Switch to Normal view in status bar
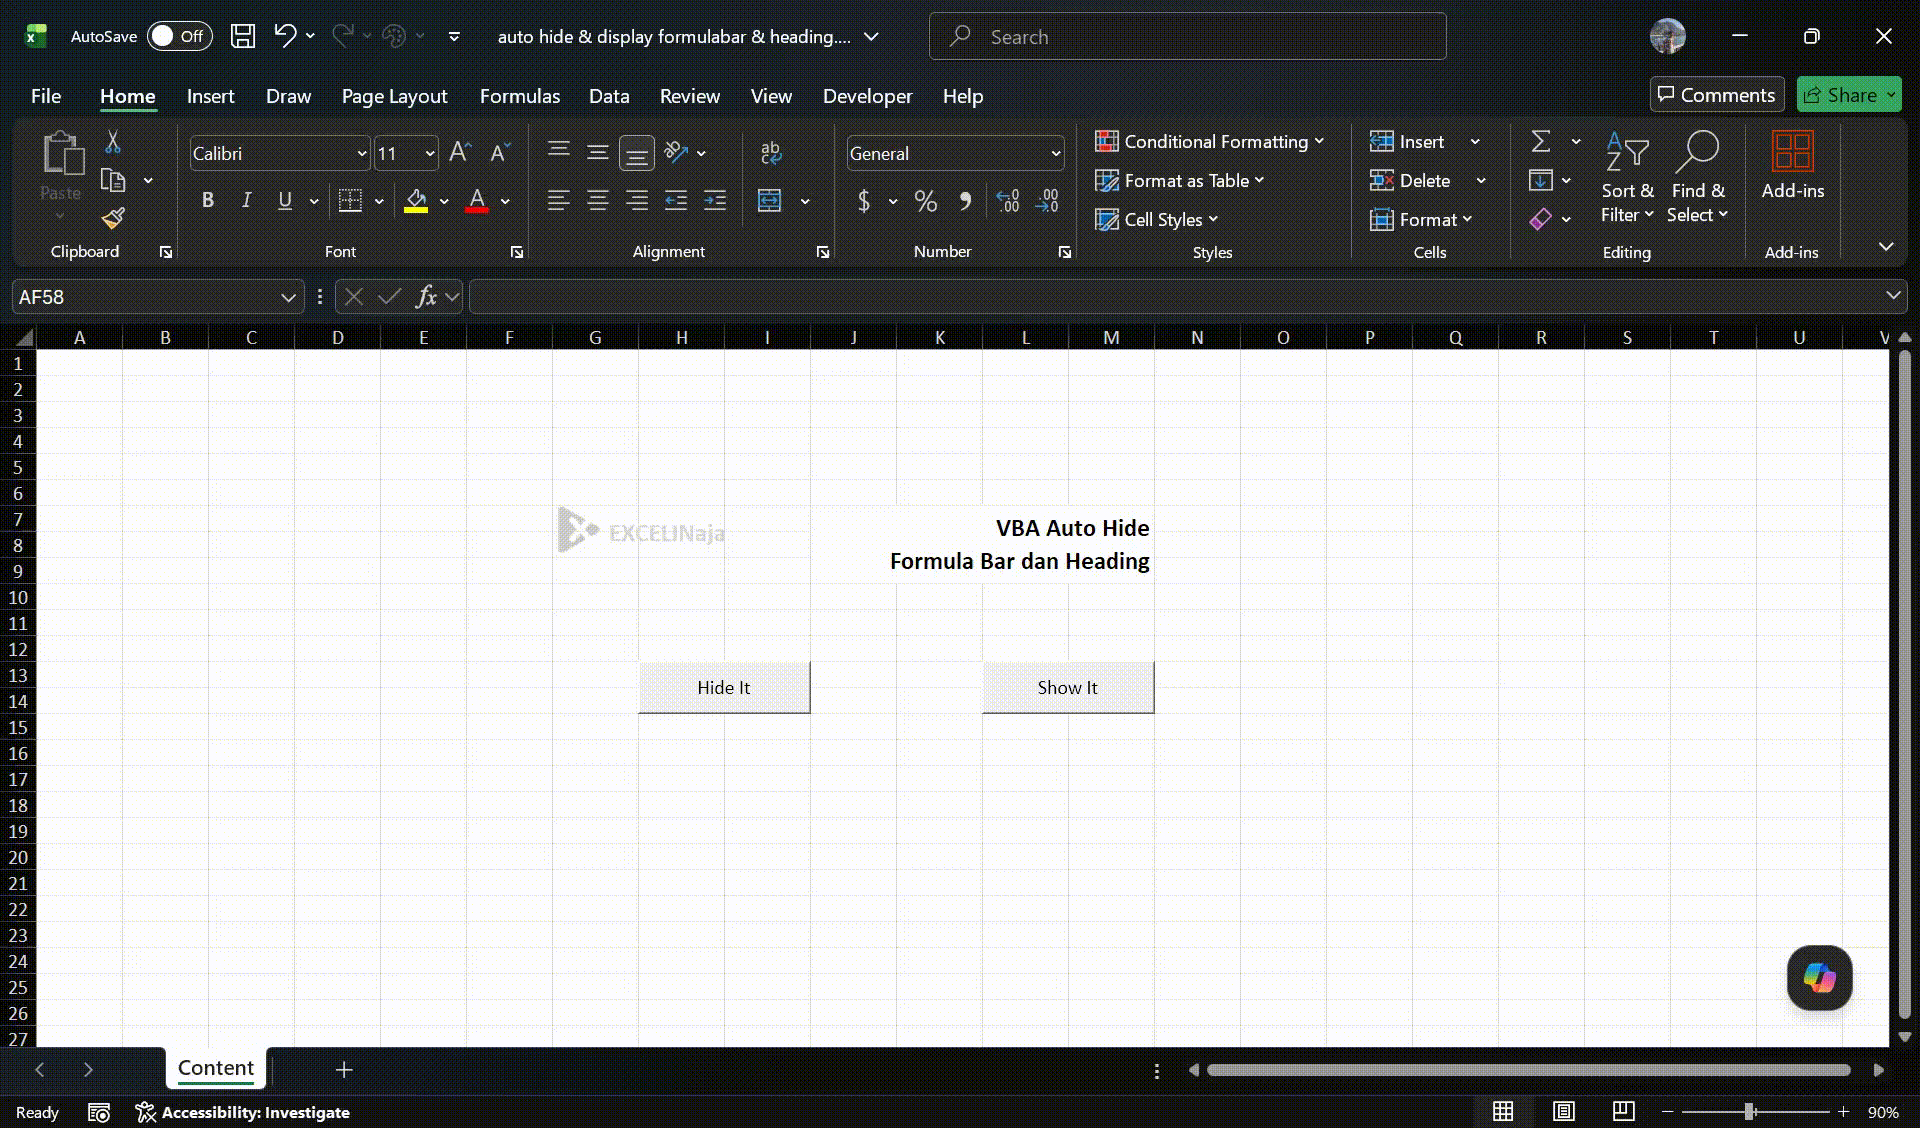Image resolution: width=1920 pixels, height=1128 pixels. (1503, 1111)
